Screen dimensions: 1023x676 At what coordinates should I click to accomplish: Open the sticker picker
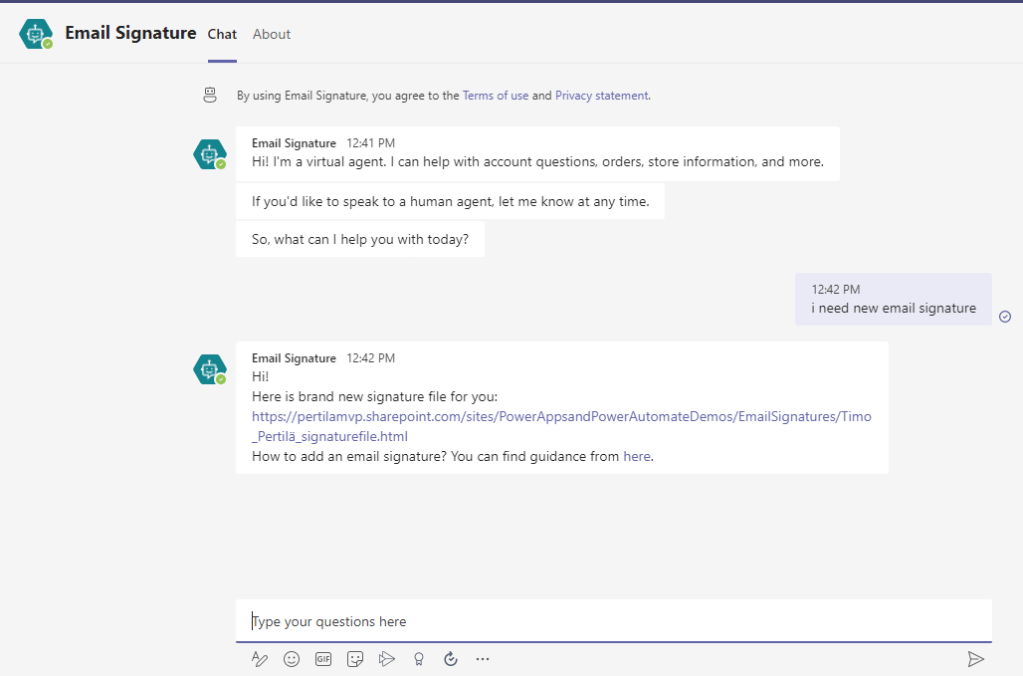355,659
